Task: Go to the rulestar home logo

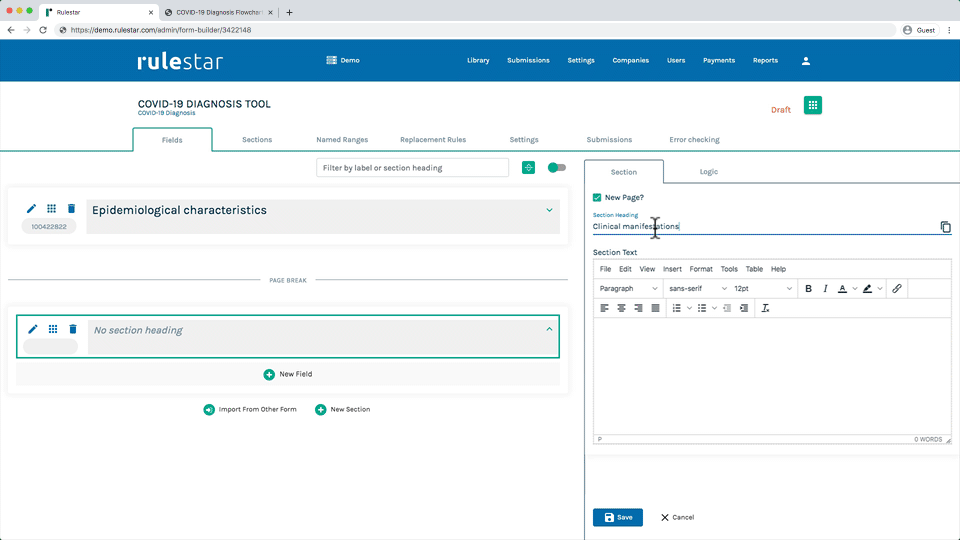Action: (x=180, y=61)
